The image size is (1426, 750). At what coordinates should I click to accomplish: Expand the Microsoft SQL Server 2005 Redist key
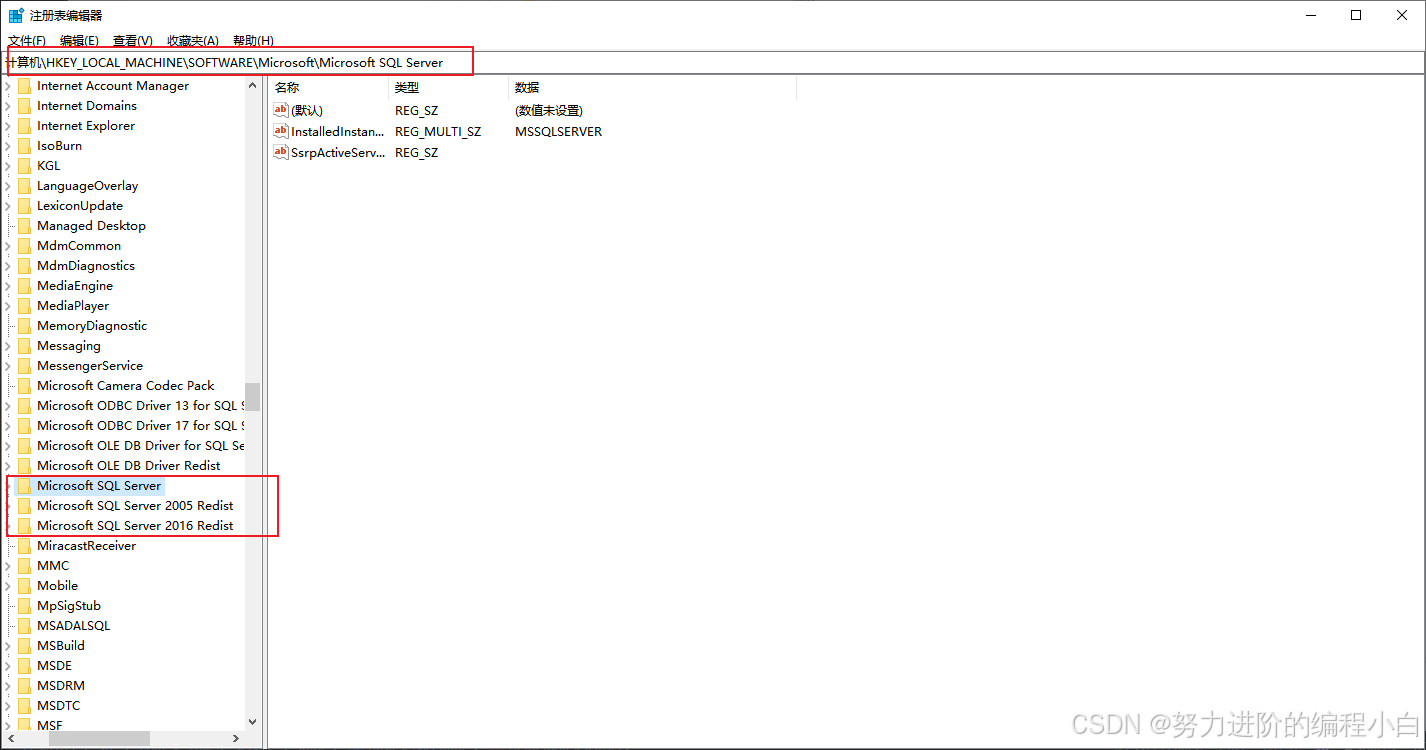[x=9, y=506]
